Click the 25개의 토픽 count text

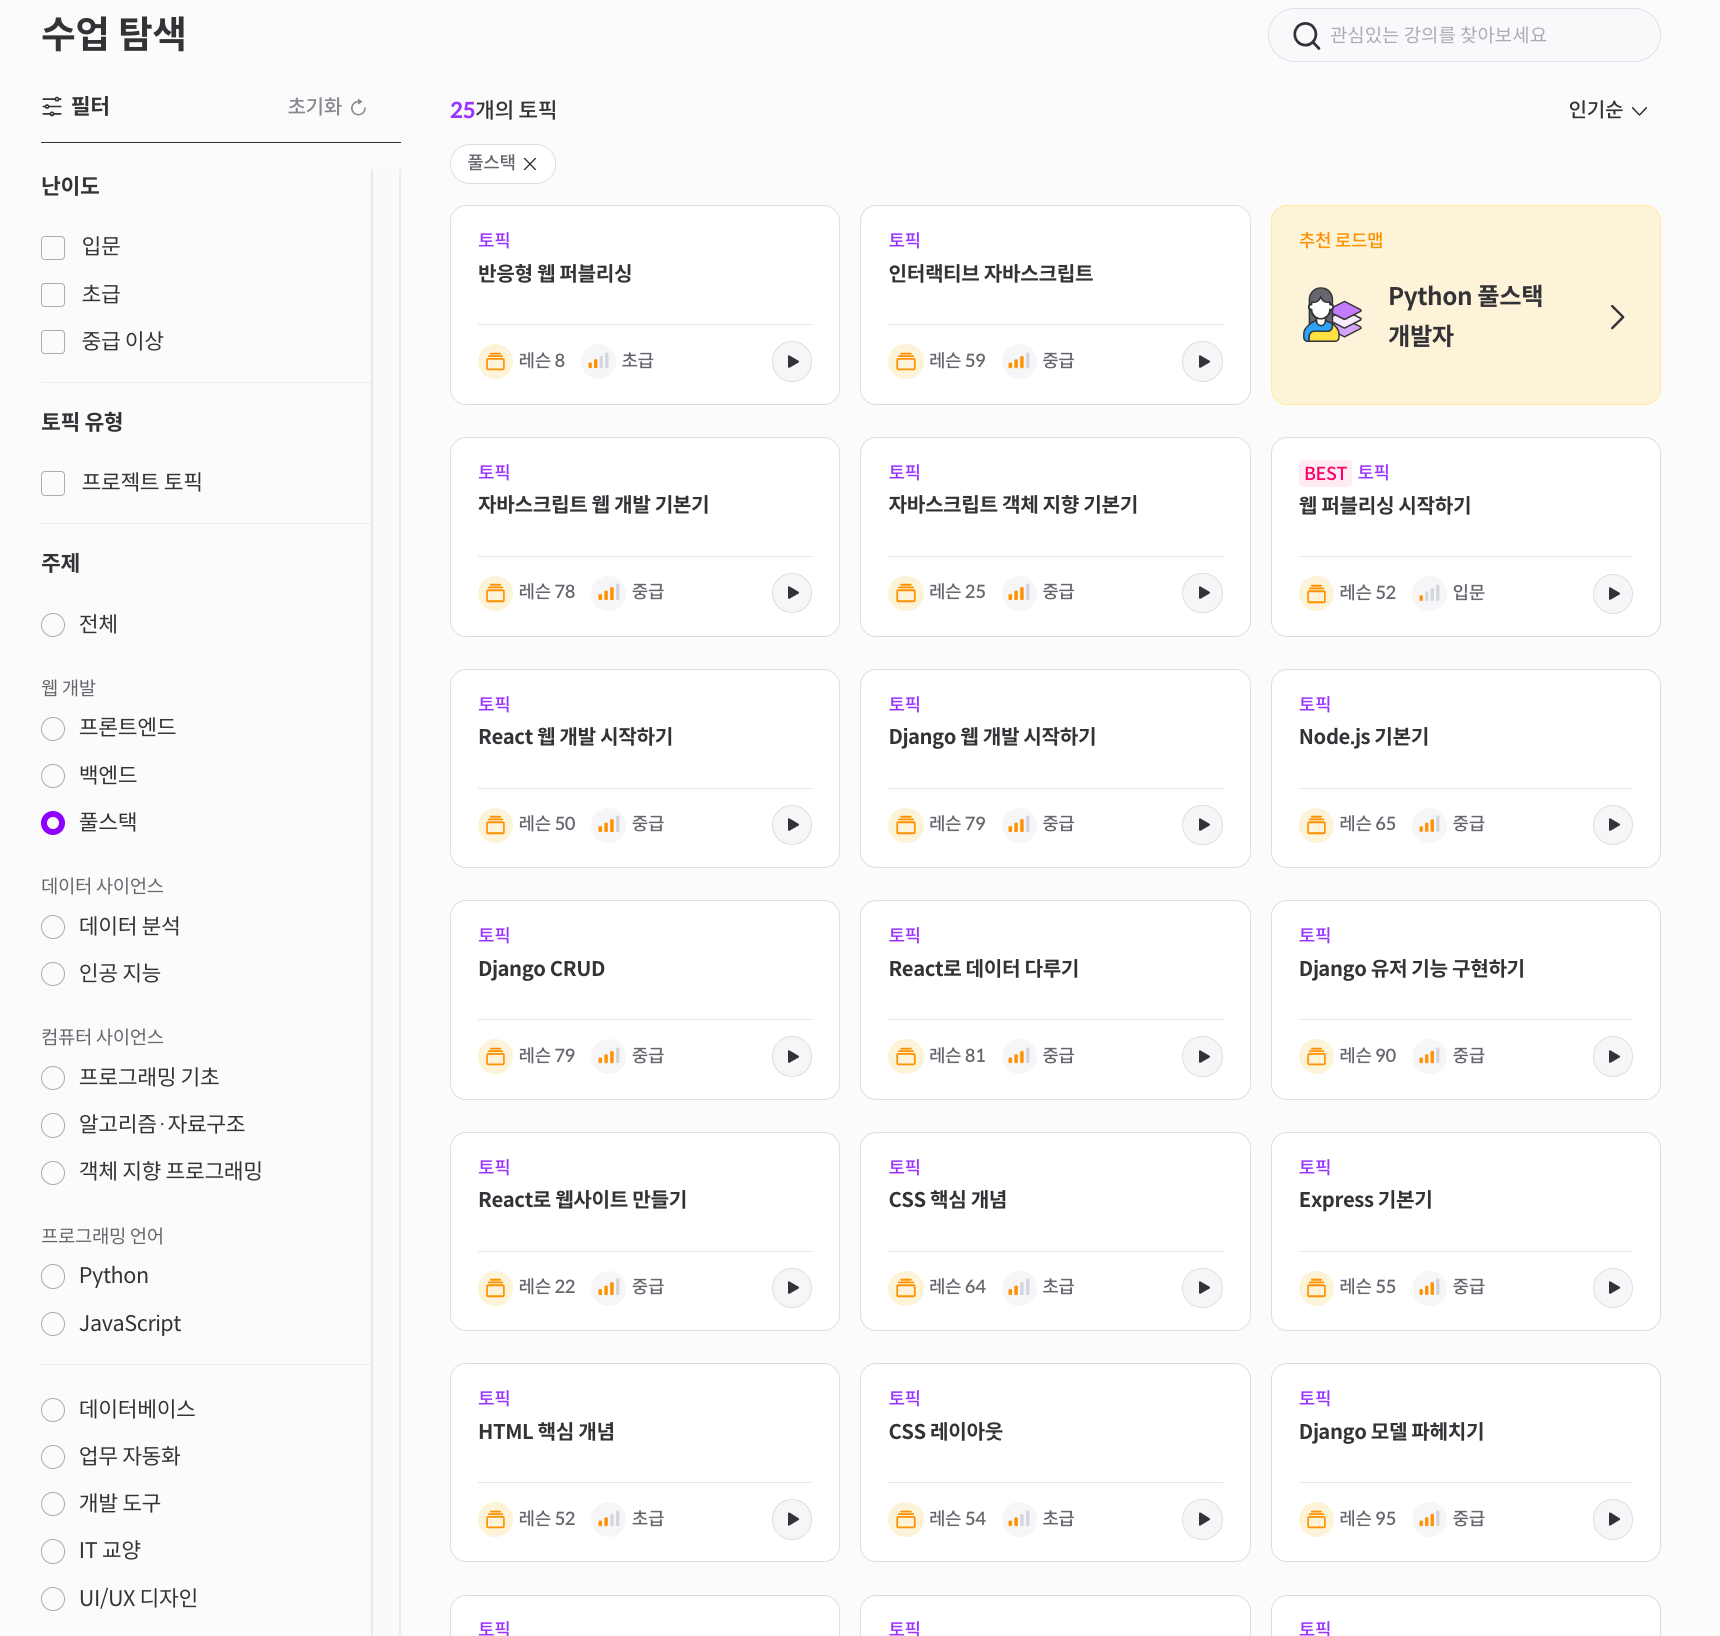503,110
